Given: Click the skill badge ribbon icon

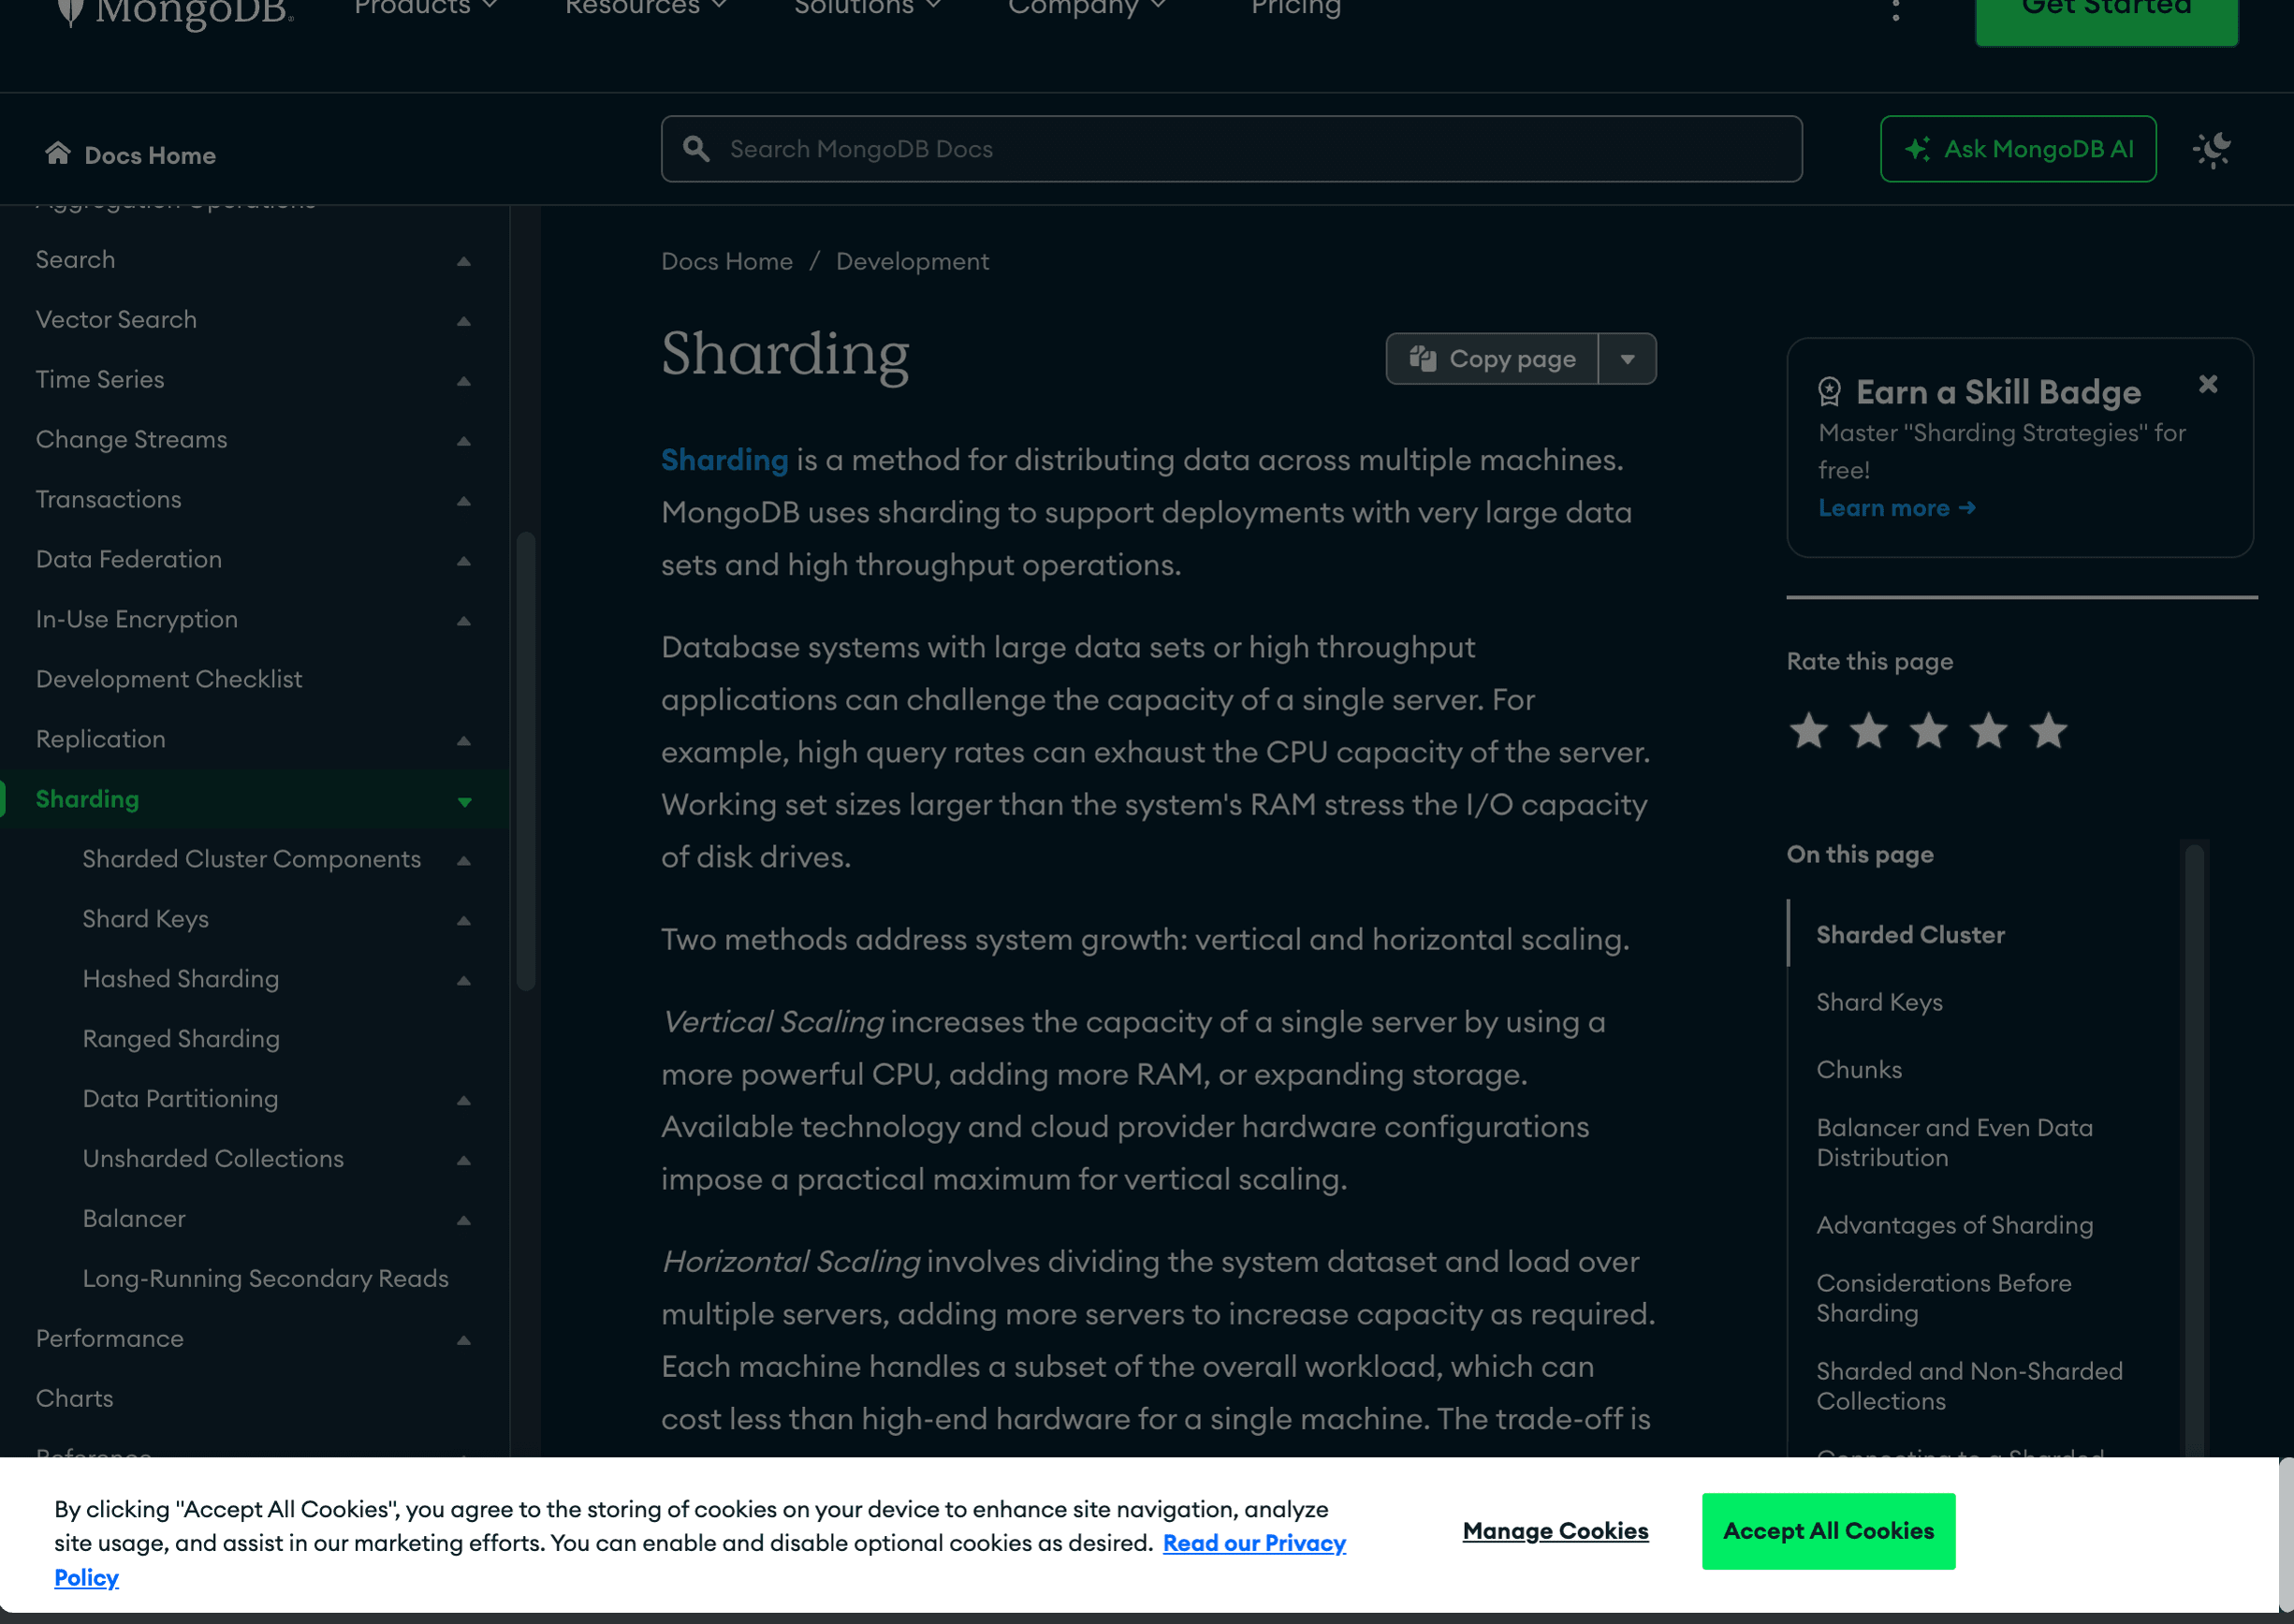Looking at the screenshot, I should 1829,392.
